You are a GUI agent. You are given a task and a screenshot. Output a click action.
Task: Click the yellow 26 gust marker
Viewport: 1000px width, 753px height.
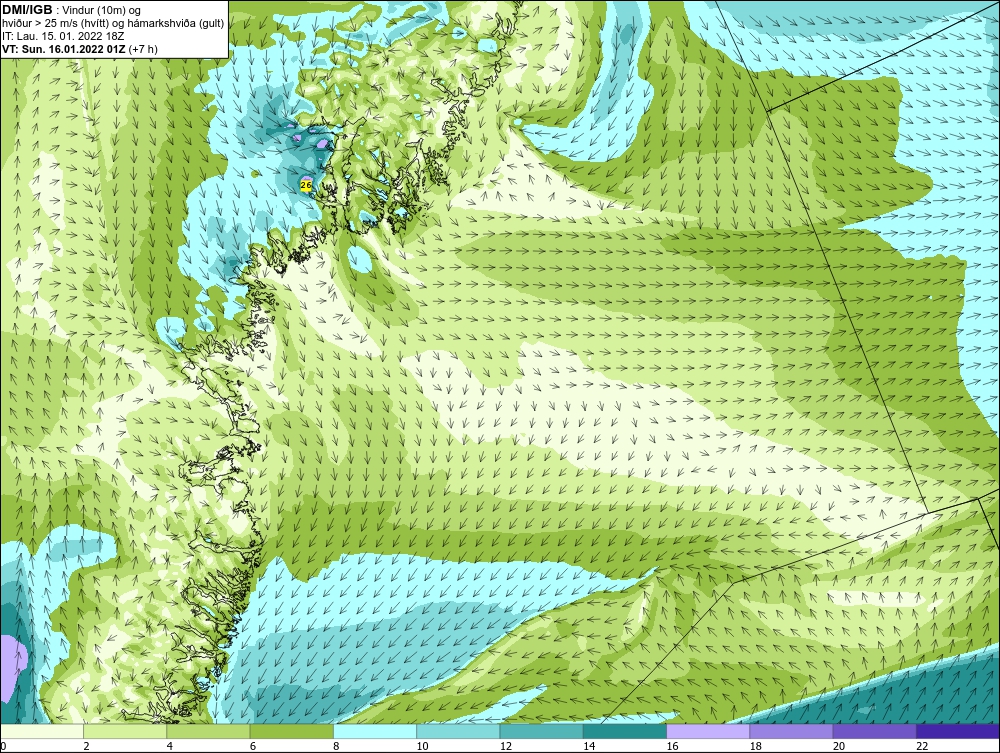305,185
